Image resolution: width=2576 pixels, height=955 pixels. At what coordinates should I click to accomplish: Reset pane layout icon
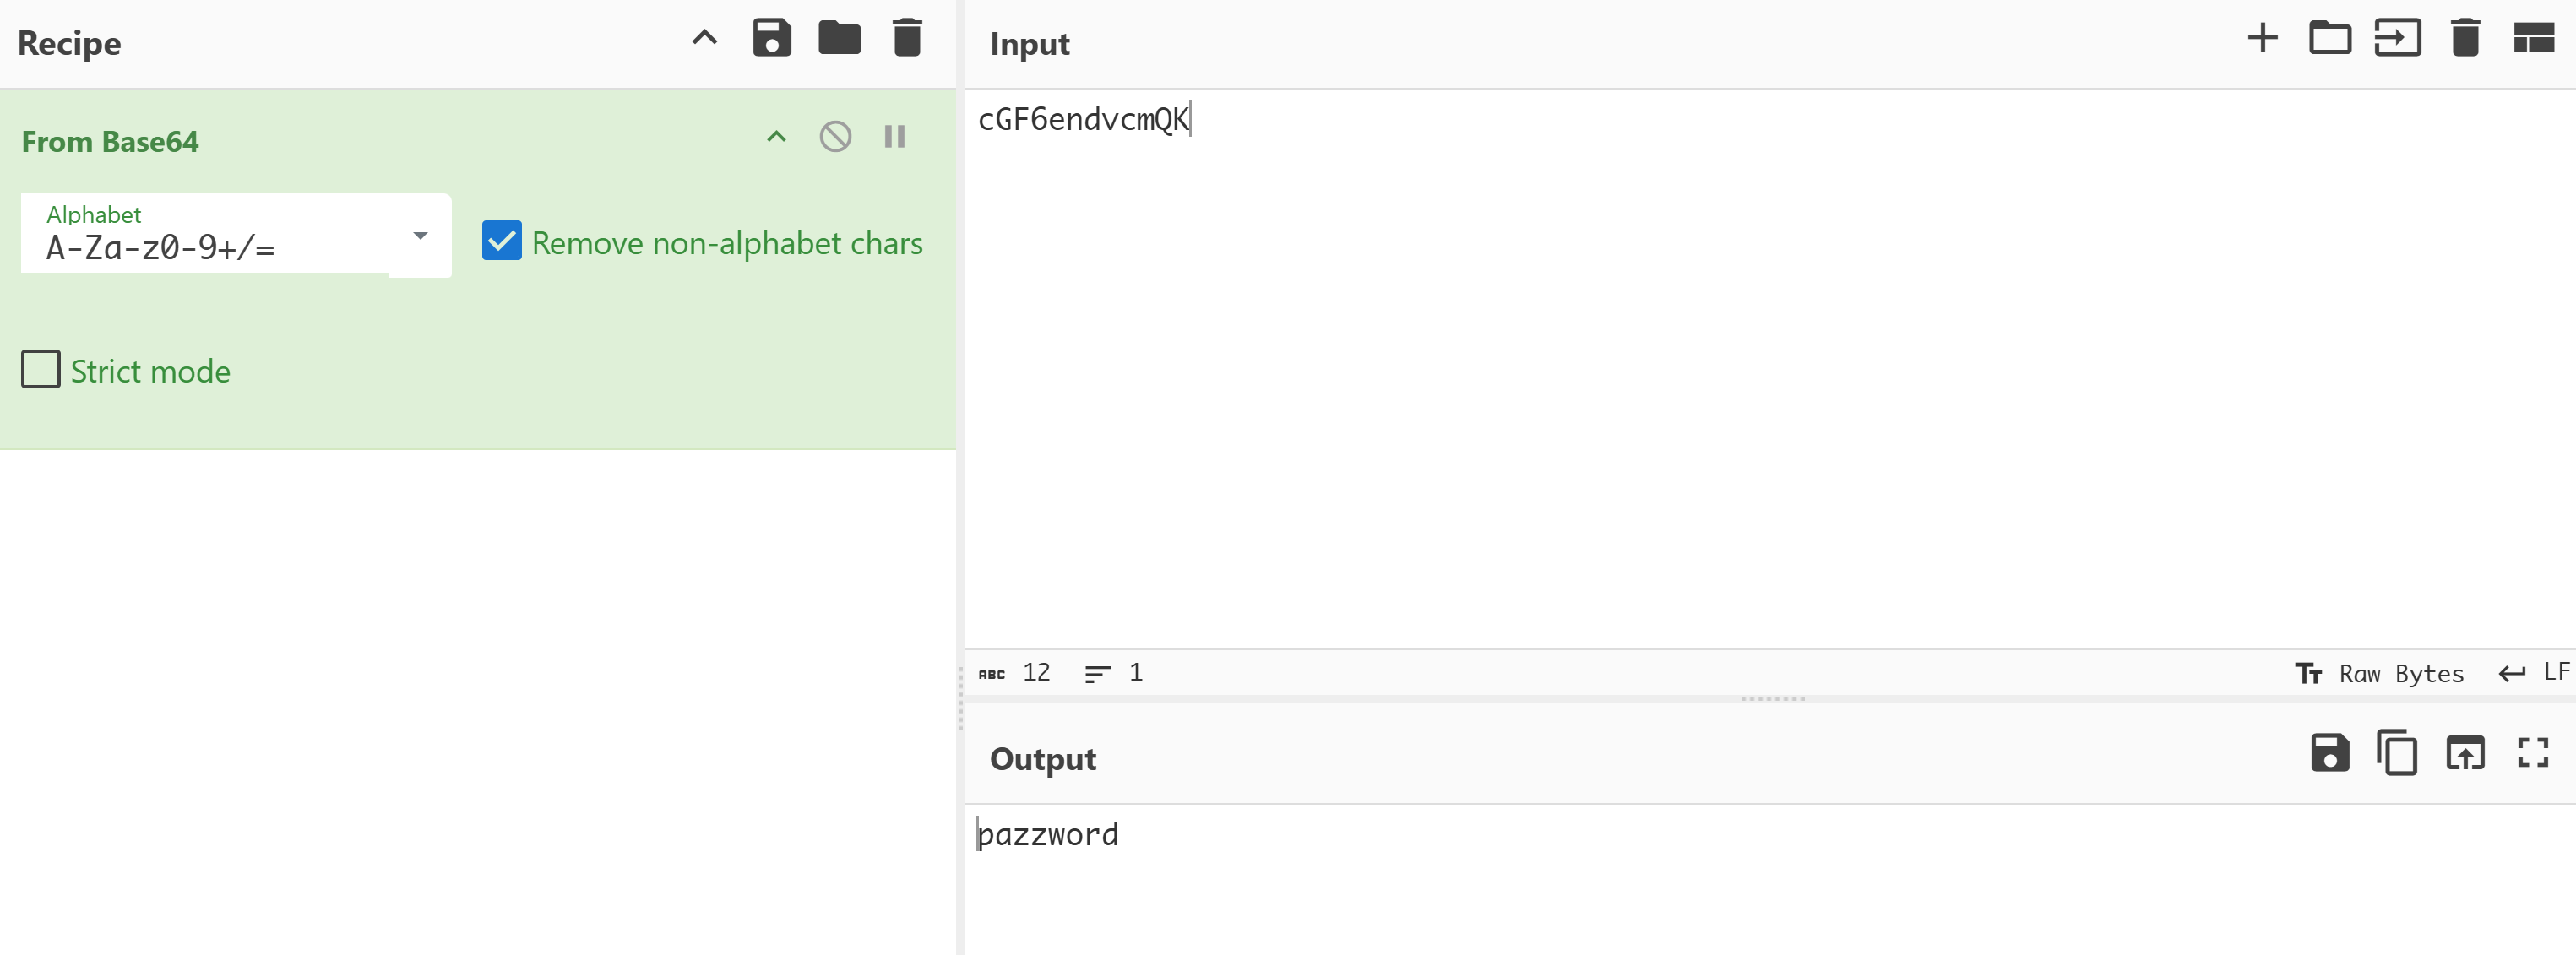coord(2533,38)
